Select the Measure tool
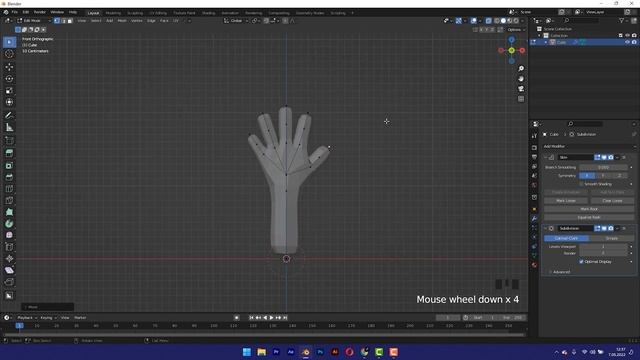 pos(9,127)
